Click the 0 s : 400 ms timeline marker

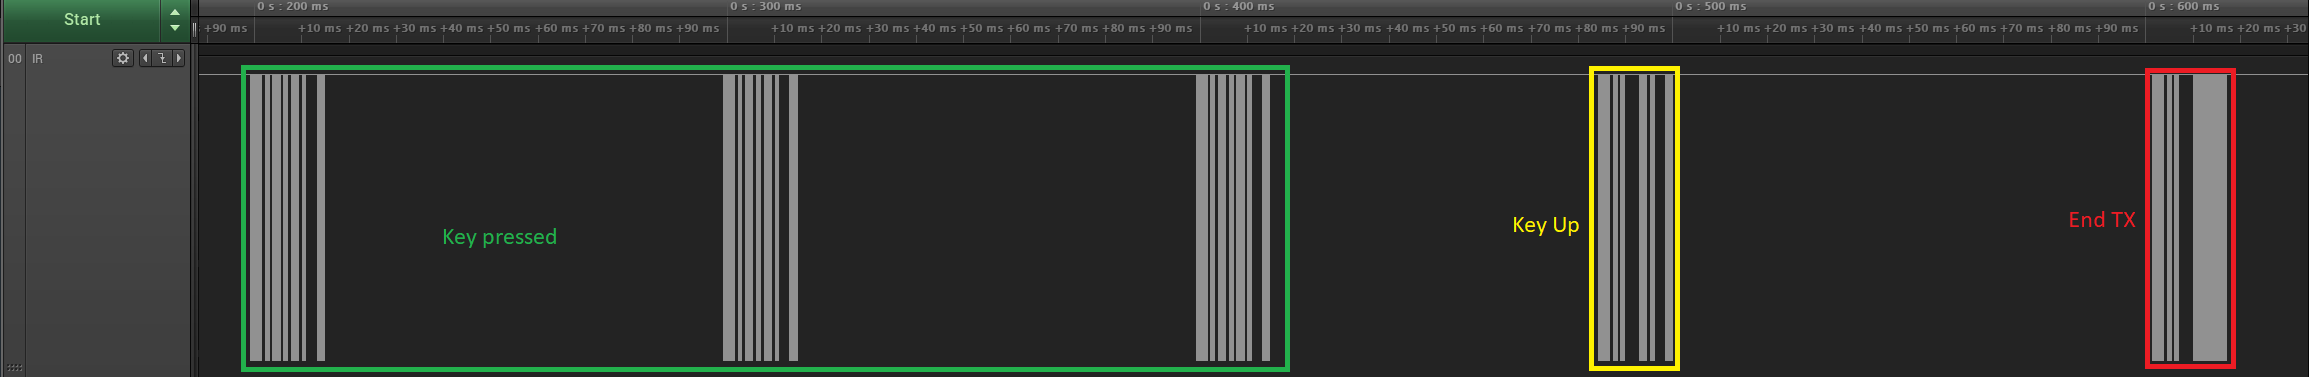1238,6
